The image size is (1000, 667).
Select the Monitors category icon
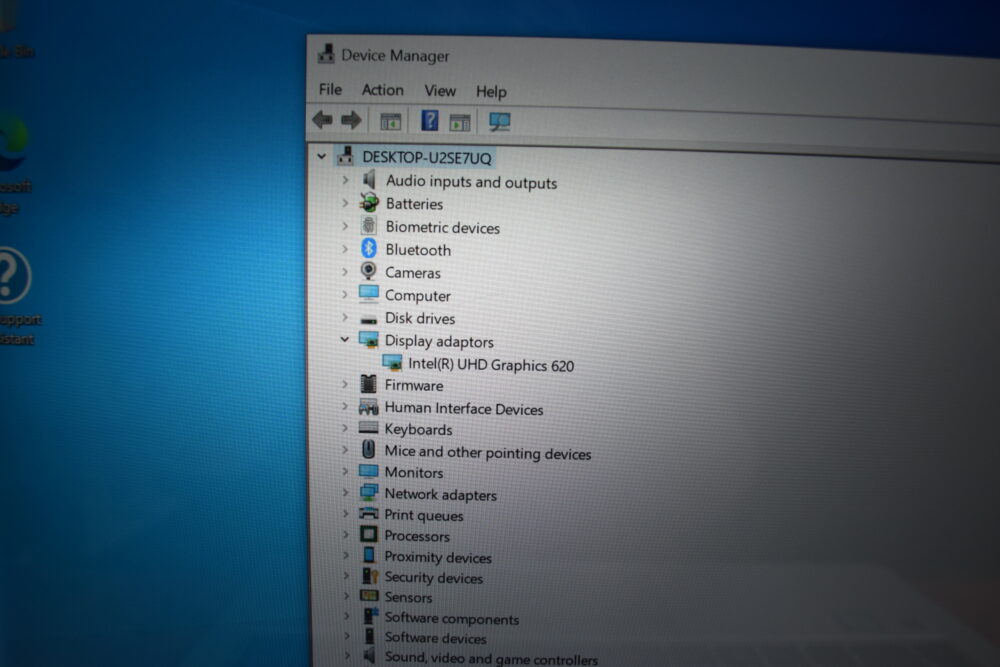(x=369, y=471)
